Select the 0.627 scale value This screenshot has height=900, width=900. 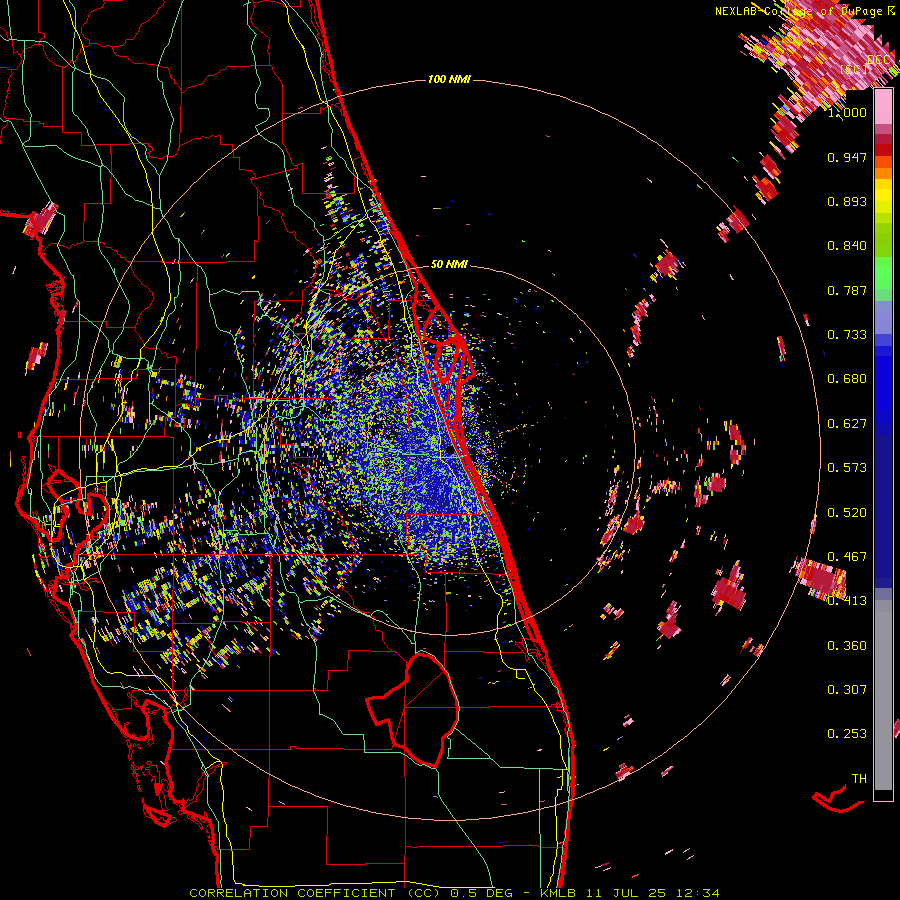pyautogui.click(x=847, y=424)
